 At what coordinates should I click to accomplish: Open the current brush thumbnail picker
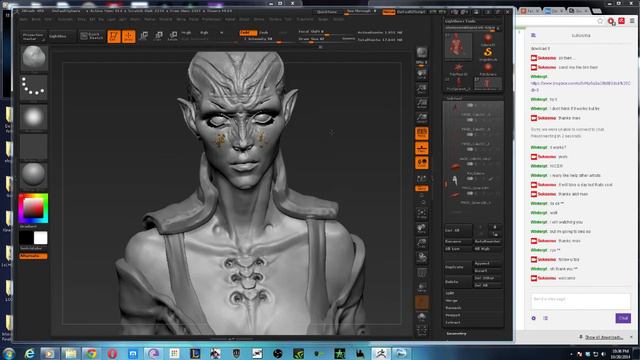pyautogui.click(x=33, y=58)
